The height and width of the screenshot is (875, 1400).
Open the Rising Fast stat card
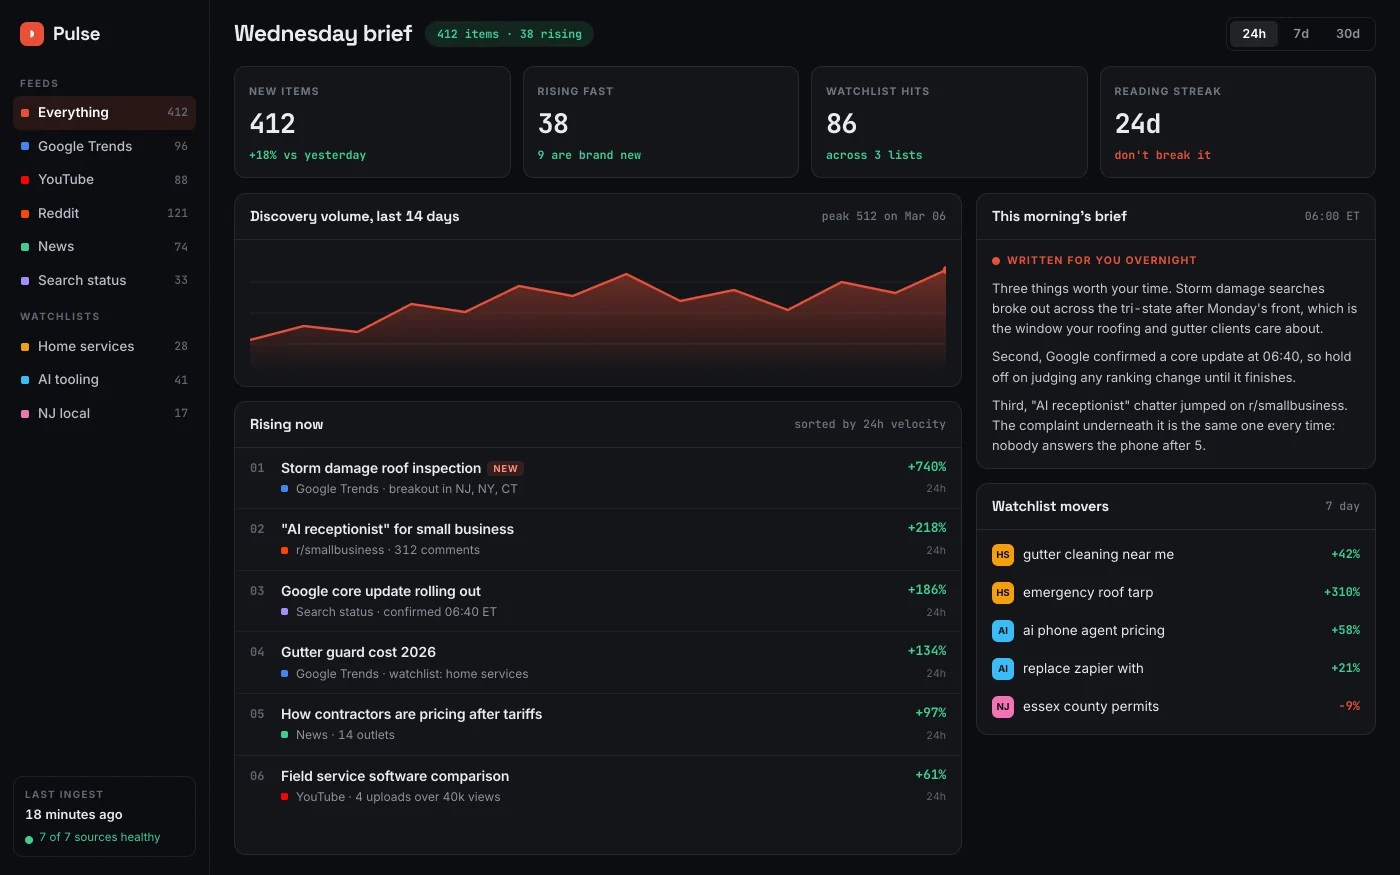[661, 122]
